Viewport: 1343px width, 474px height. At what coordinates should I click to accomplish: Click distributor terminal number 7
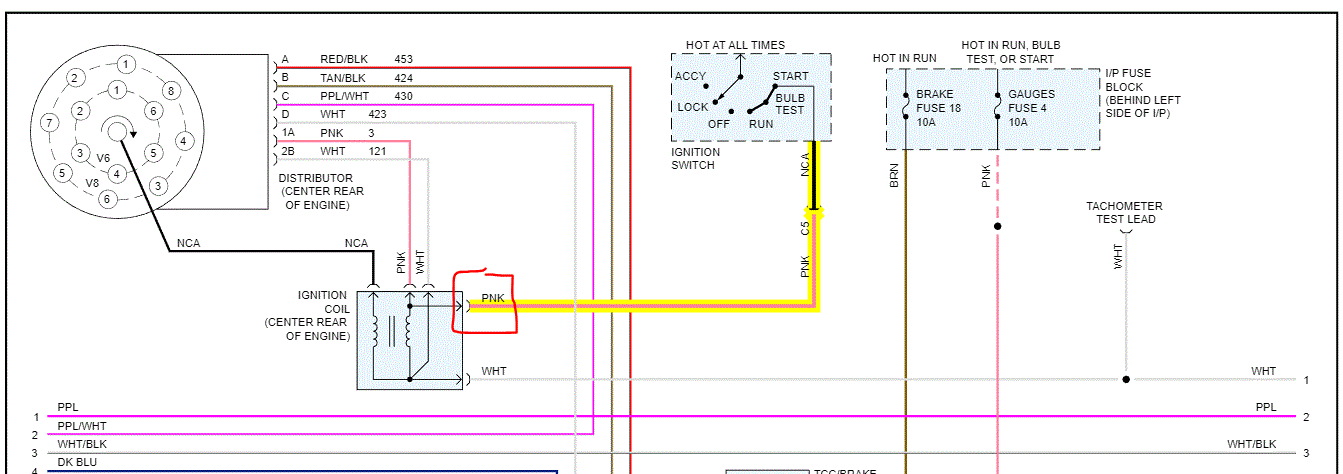[47, 123]
